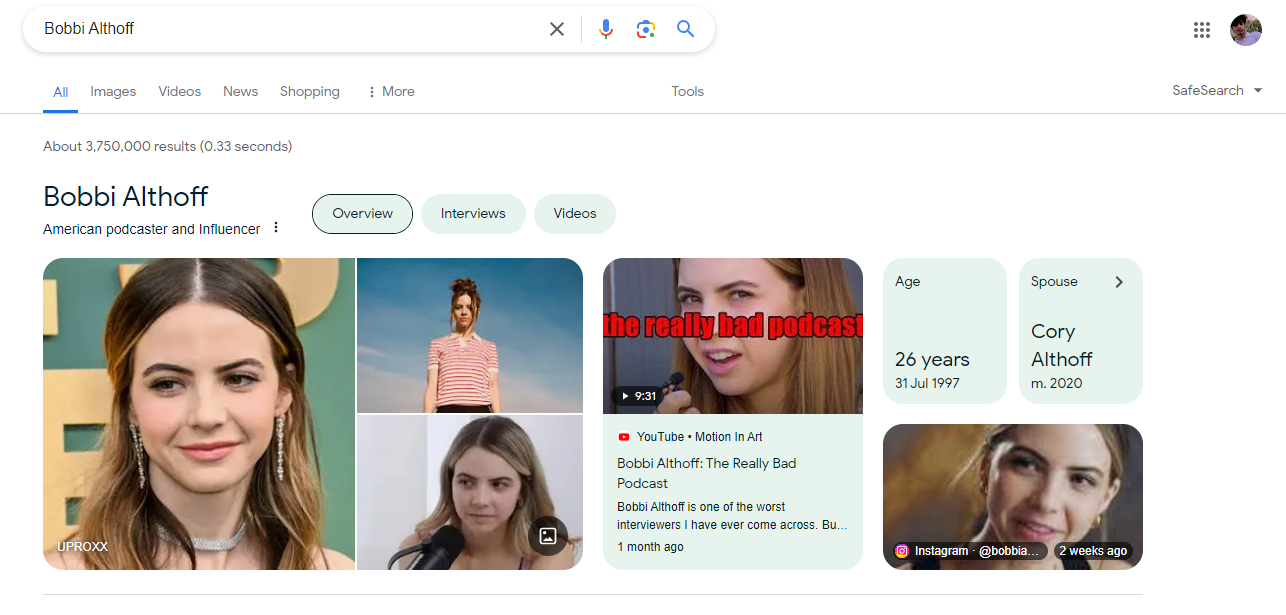The height and width of the screenshot is (615, 1286).
Task: Click the Age 26 years card
Action: click(945, 331)
